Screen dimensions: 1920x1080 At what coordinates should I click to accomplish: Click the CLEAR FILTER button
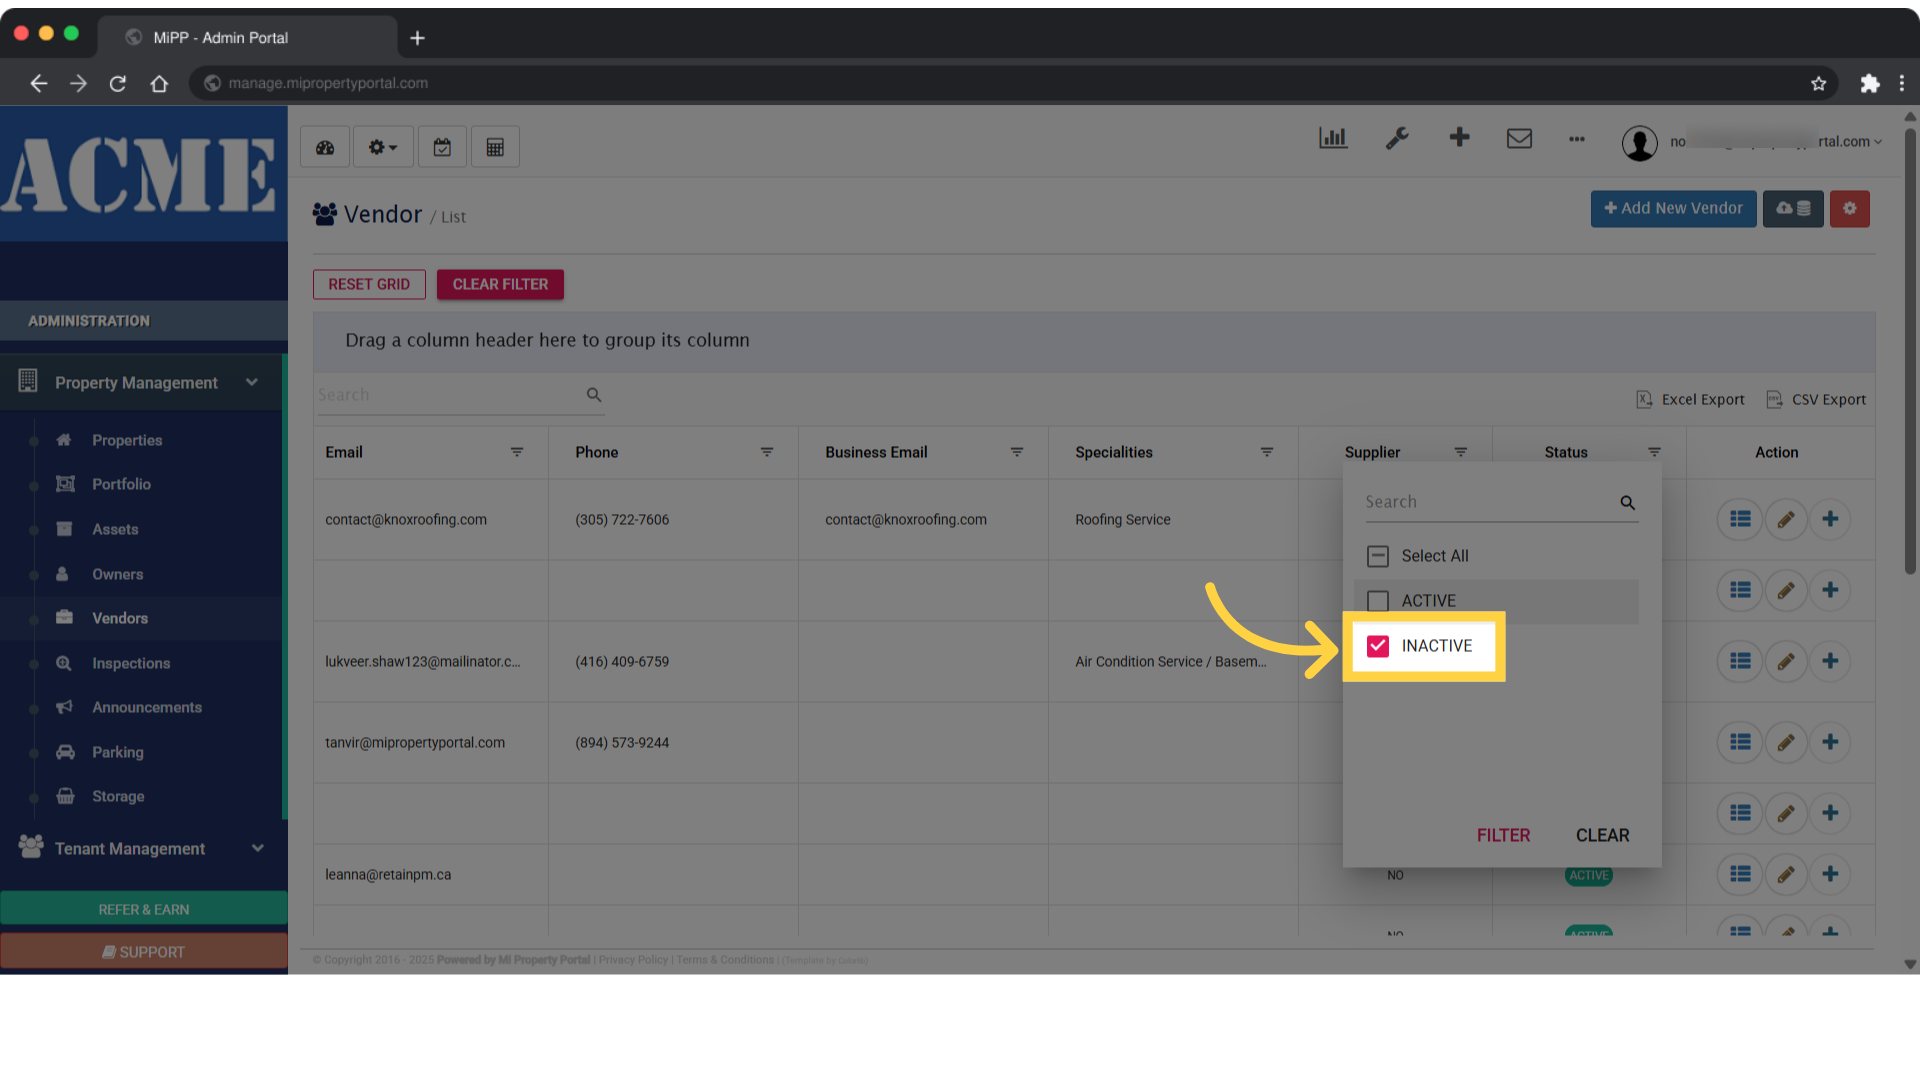500,284
